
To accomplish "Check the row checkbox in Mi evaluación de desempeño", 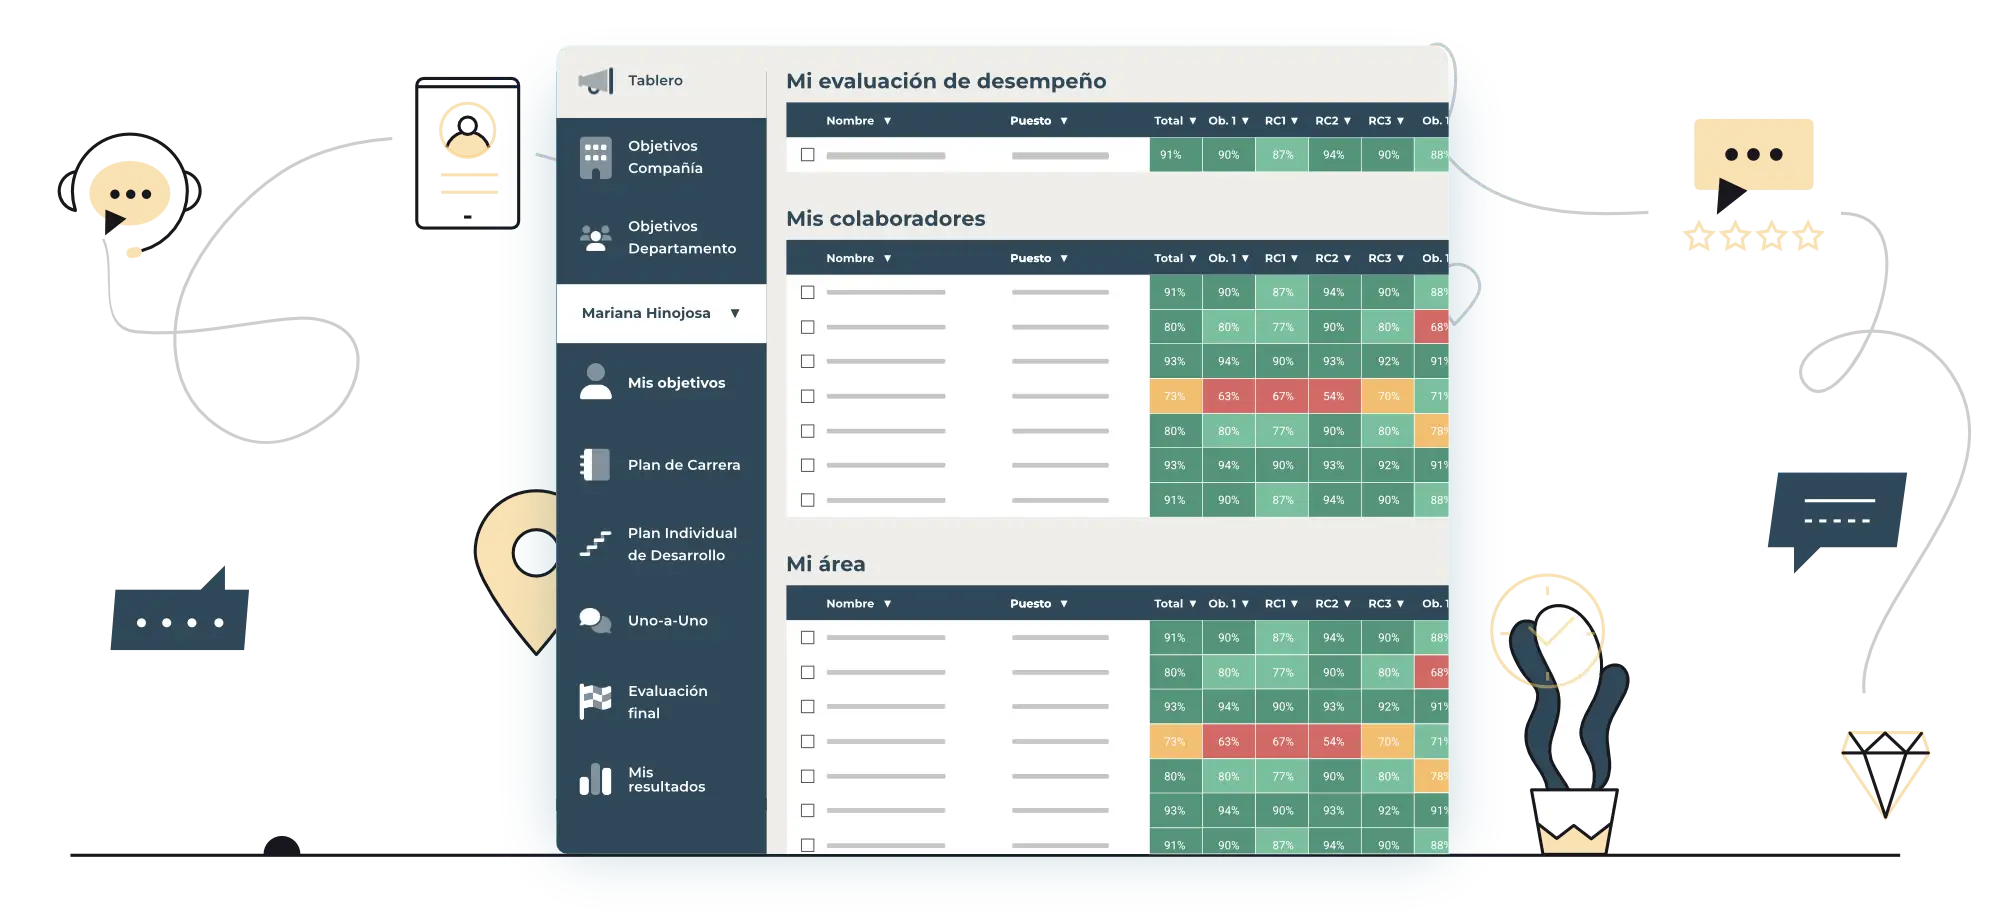I will click(x=807, y=155).
